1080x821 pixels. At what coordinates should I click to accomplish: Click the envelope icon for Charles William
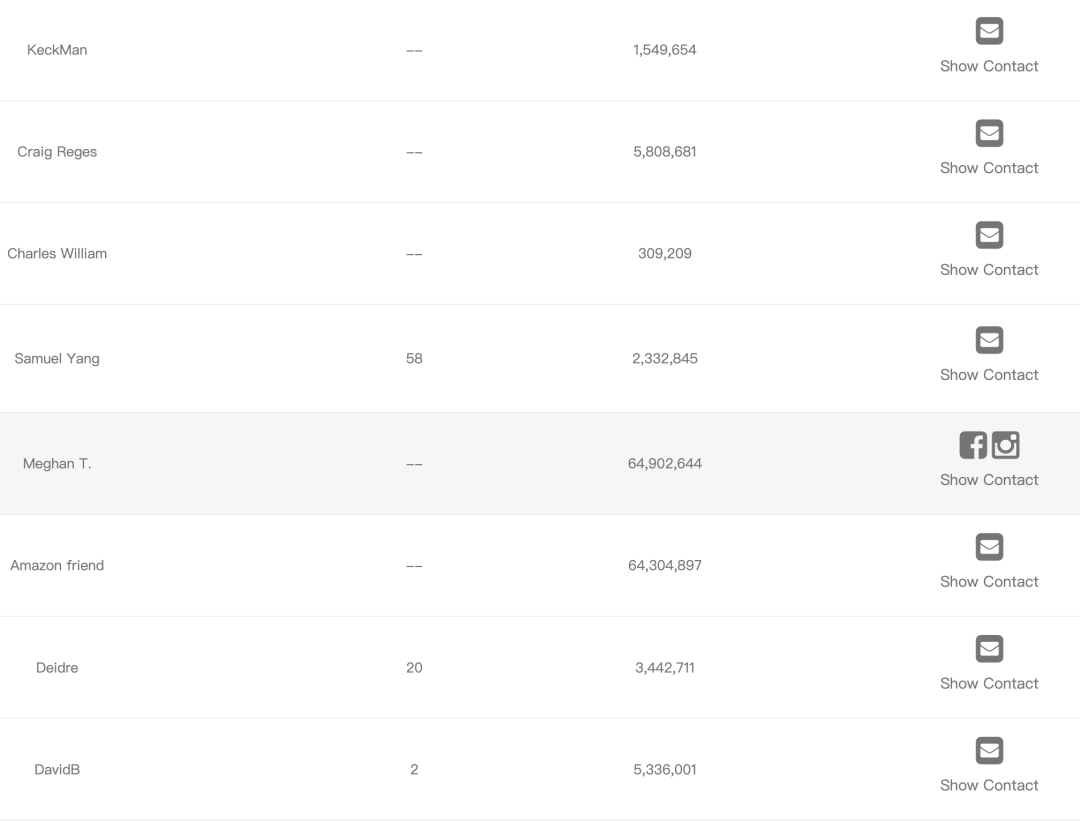click(989, 235)
